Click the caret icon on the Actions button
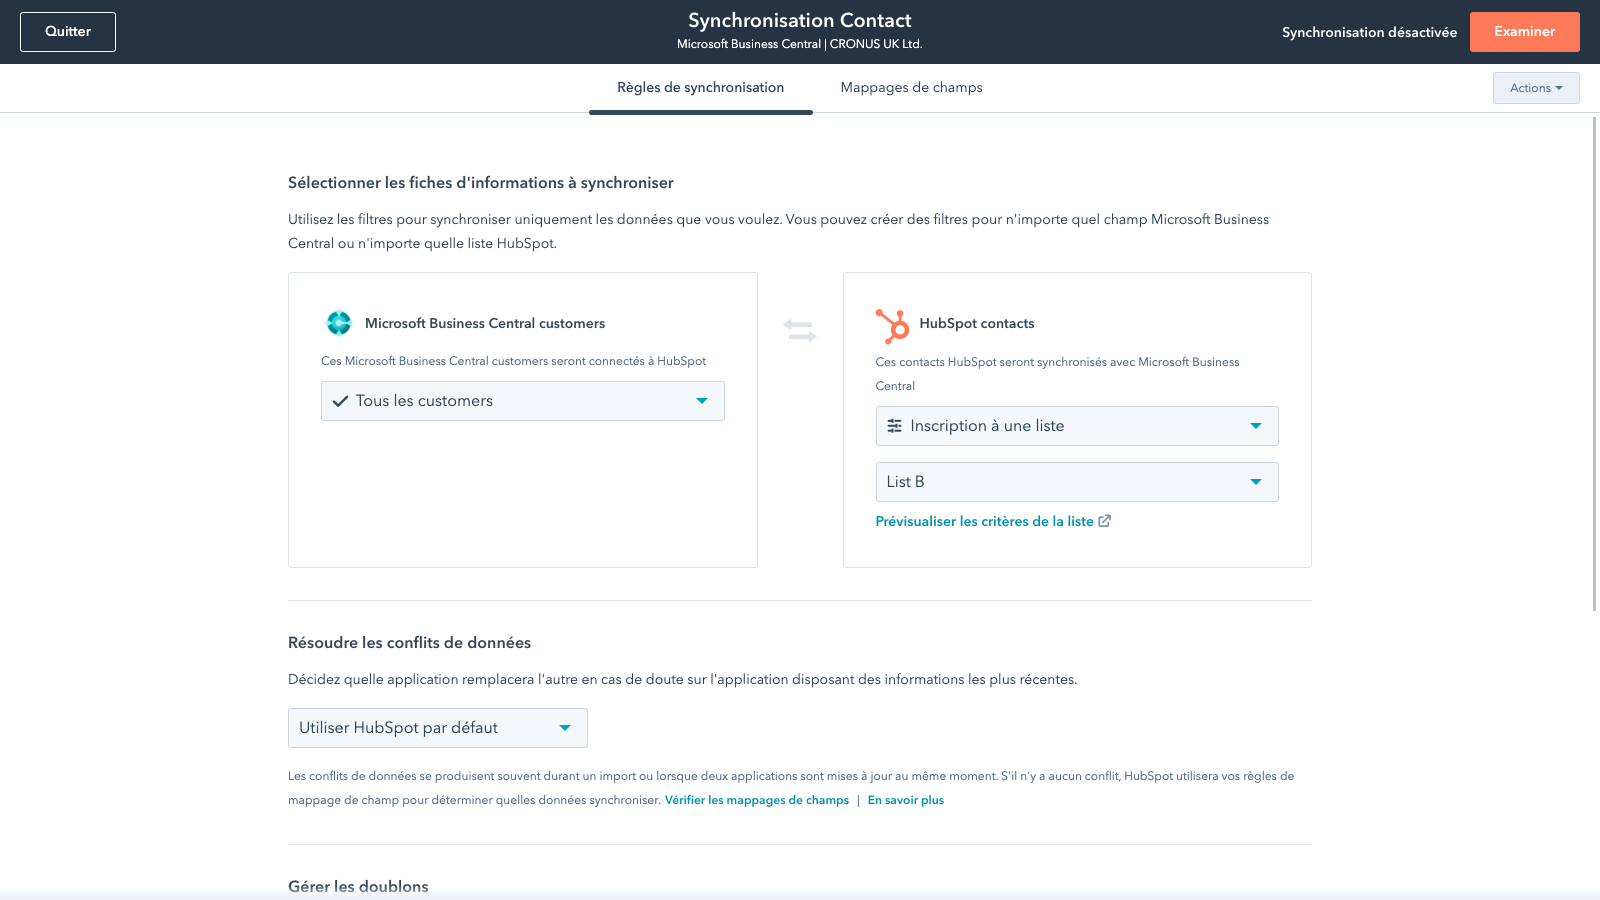Image resolution: width=1600 pixels, height=900 pixels. tap(1557, 88)
